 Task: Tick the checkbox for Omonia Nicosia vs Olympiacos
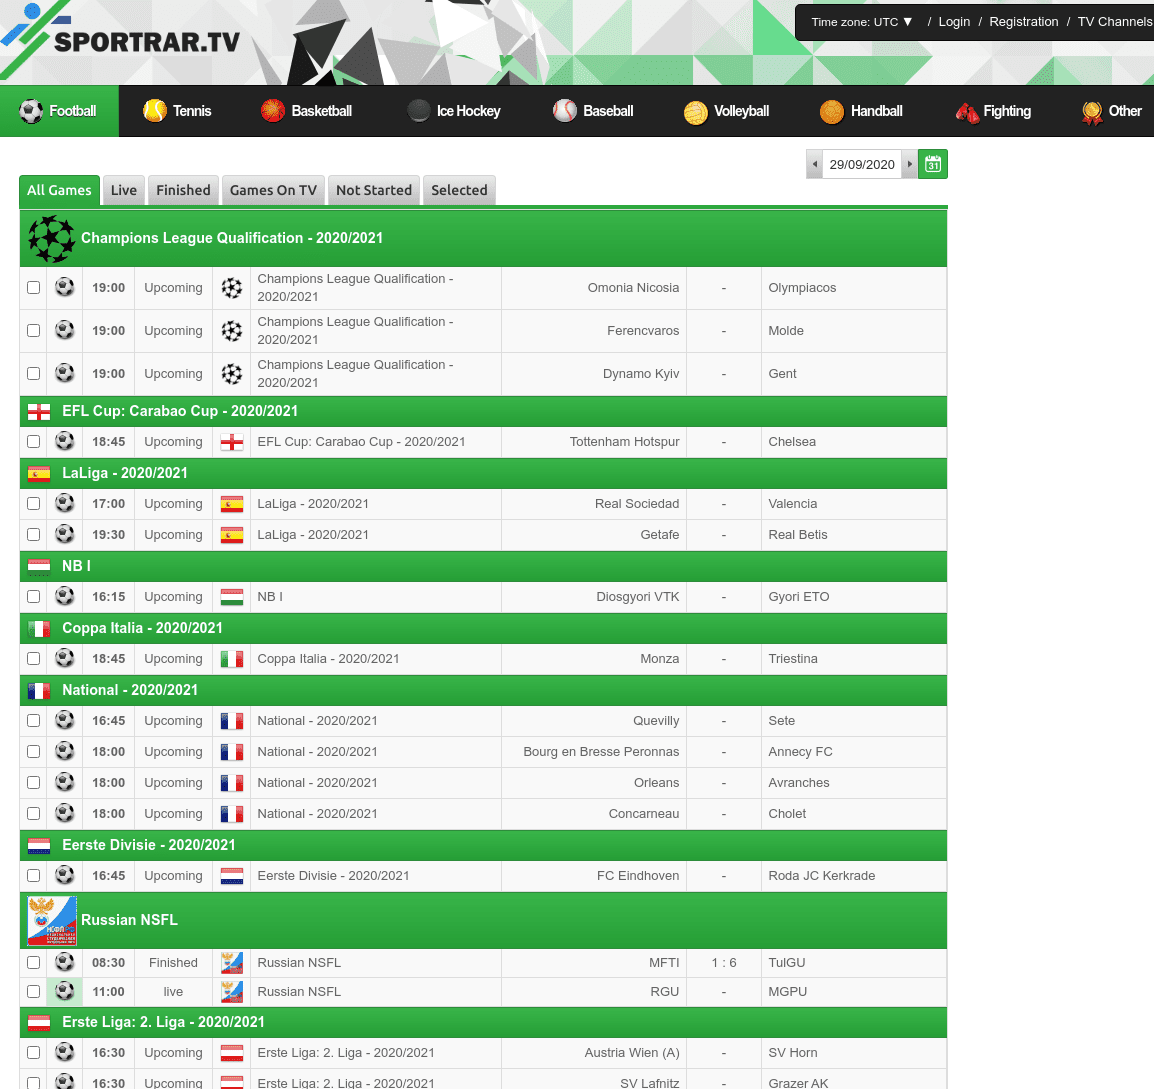pos(33,288)
